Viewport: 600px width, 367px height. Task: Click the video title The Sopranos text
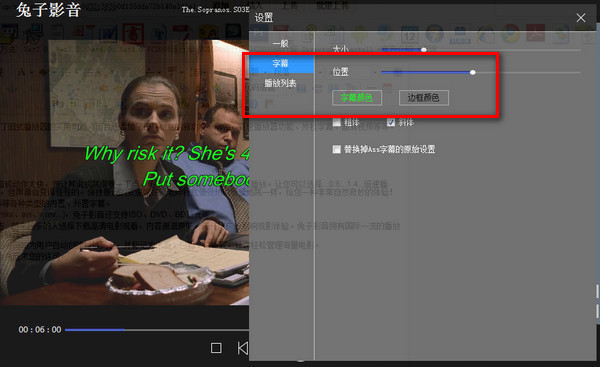(x=215, y=10)
